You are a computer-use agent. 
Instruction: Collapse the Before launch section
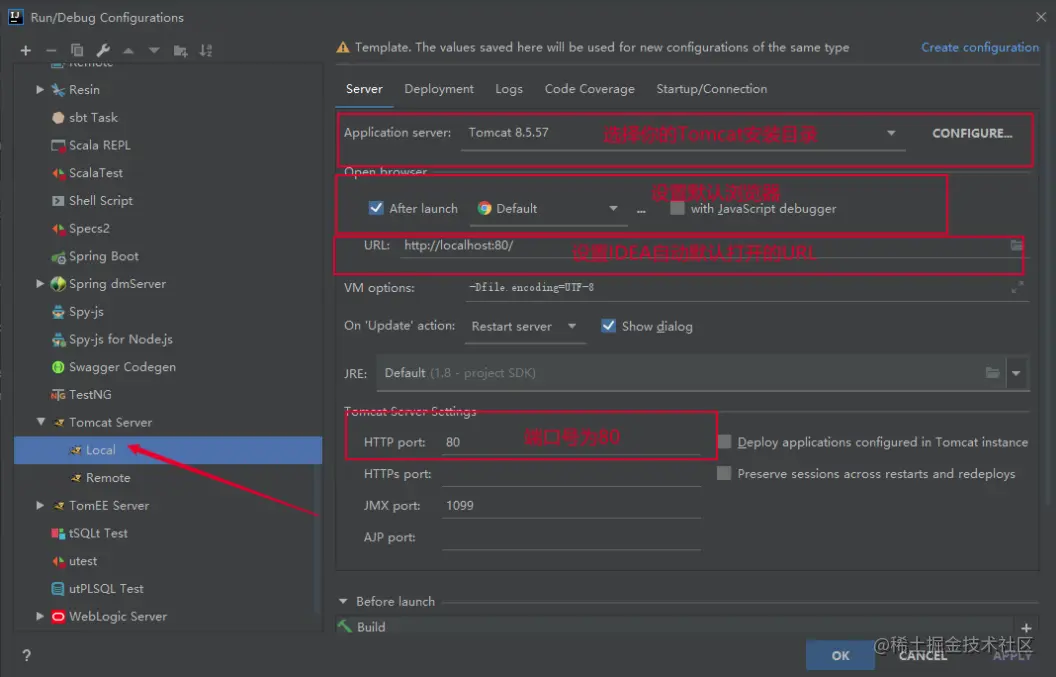pos(343,601)
